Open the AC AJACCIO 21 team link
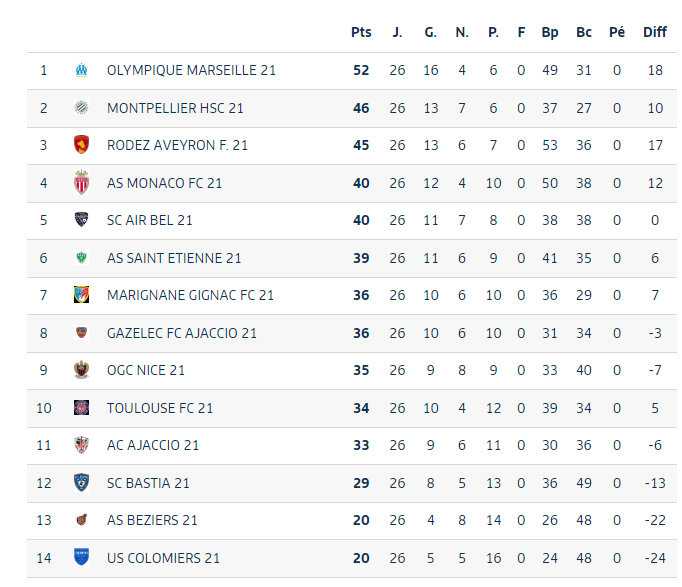The width and height of the screenshot is (682, 587). [152, 445]
